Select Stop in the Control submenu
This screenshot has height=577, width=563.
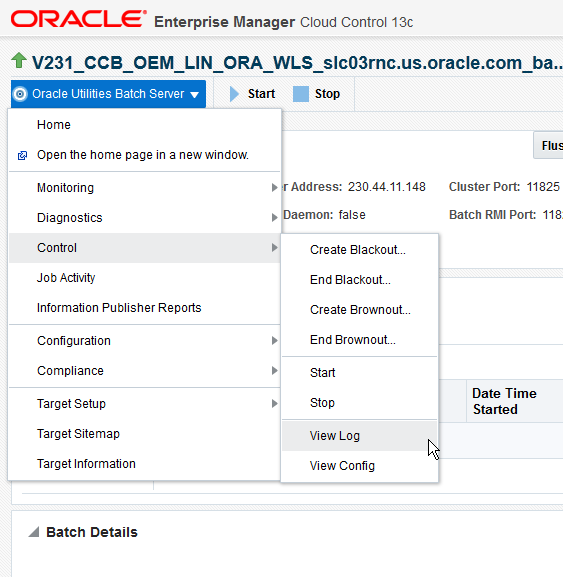click(x=360, y=403)
